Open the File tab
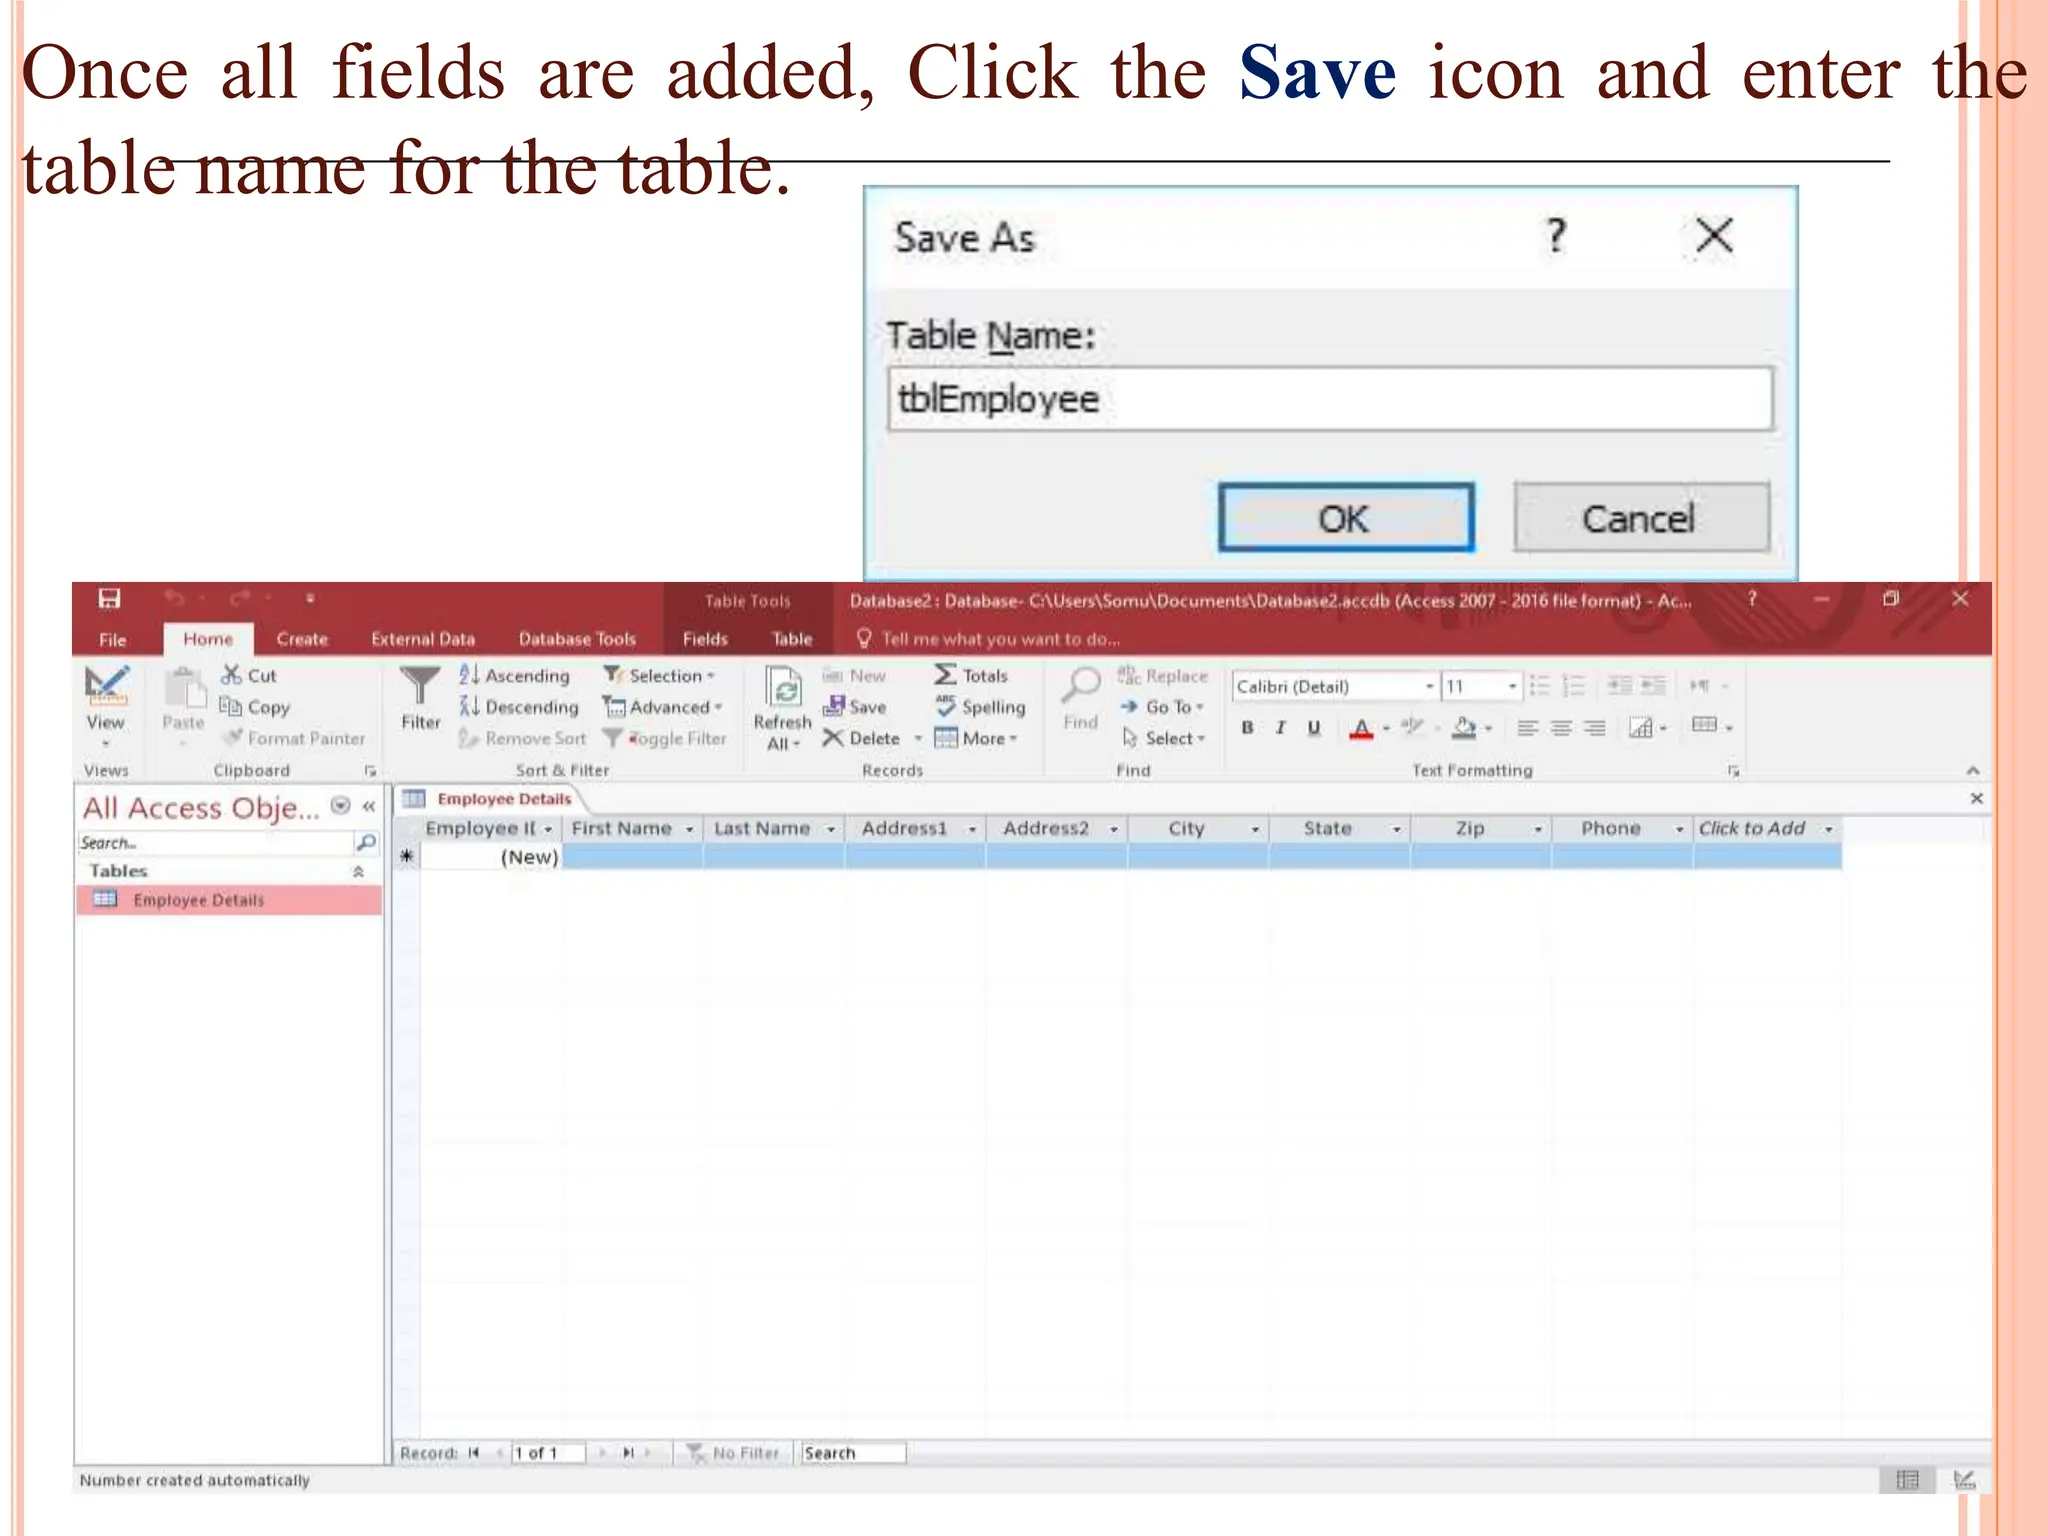The height and width of the screenshot is (1536, 2048). click(112, 639)
